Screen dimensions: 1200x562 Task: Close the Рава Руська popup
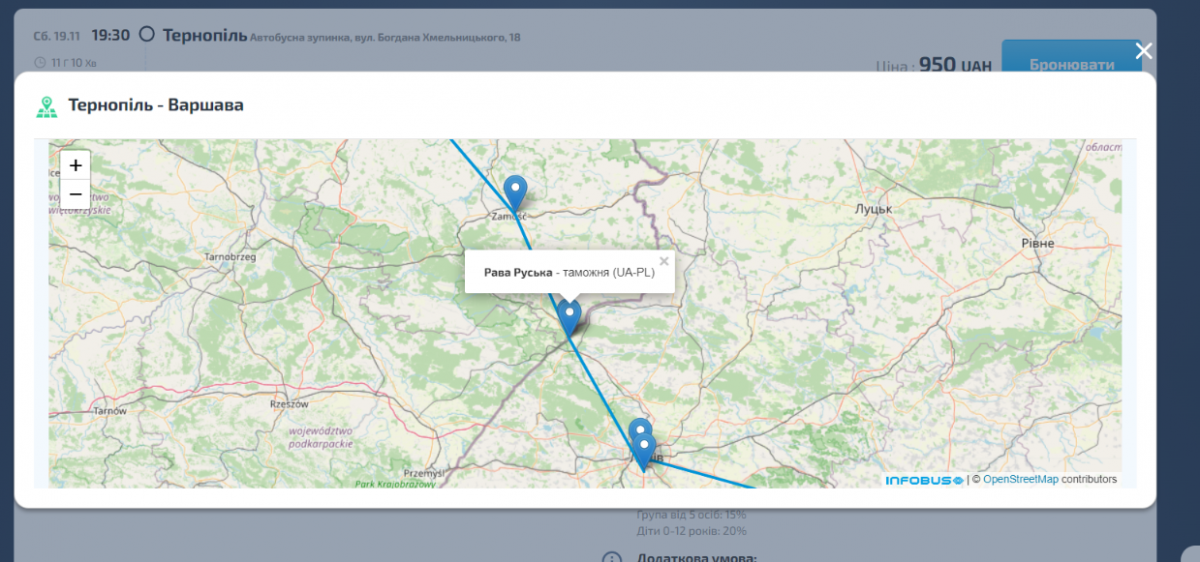point(664,261)
